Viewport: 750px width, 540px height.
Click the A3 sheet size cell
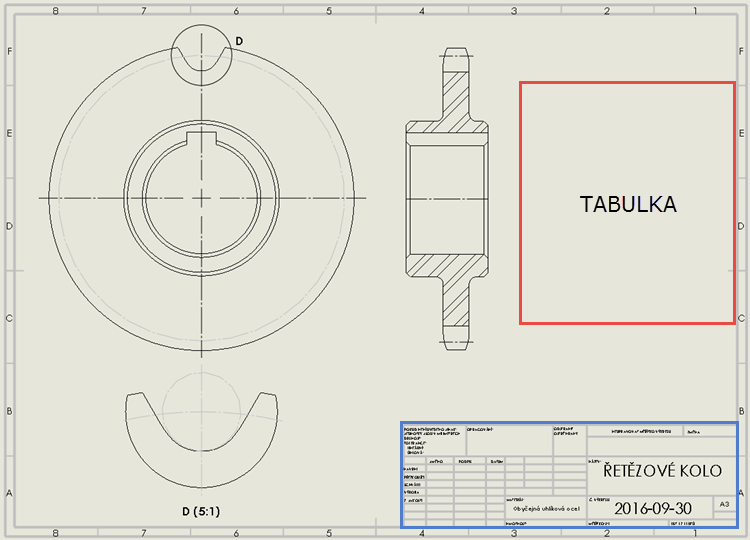click(x=724, y=504)
